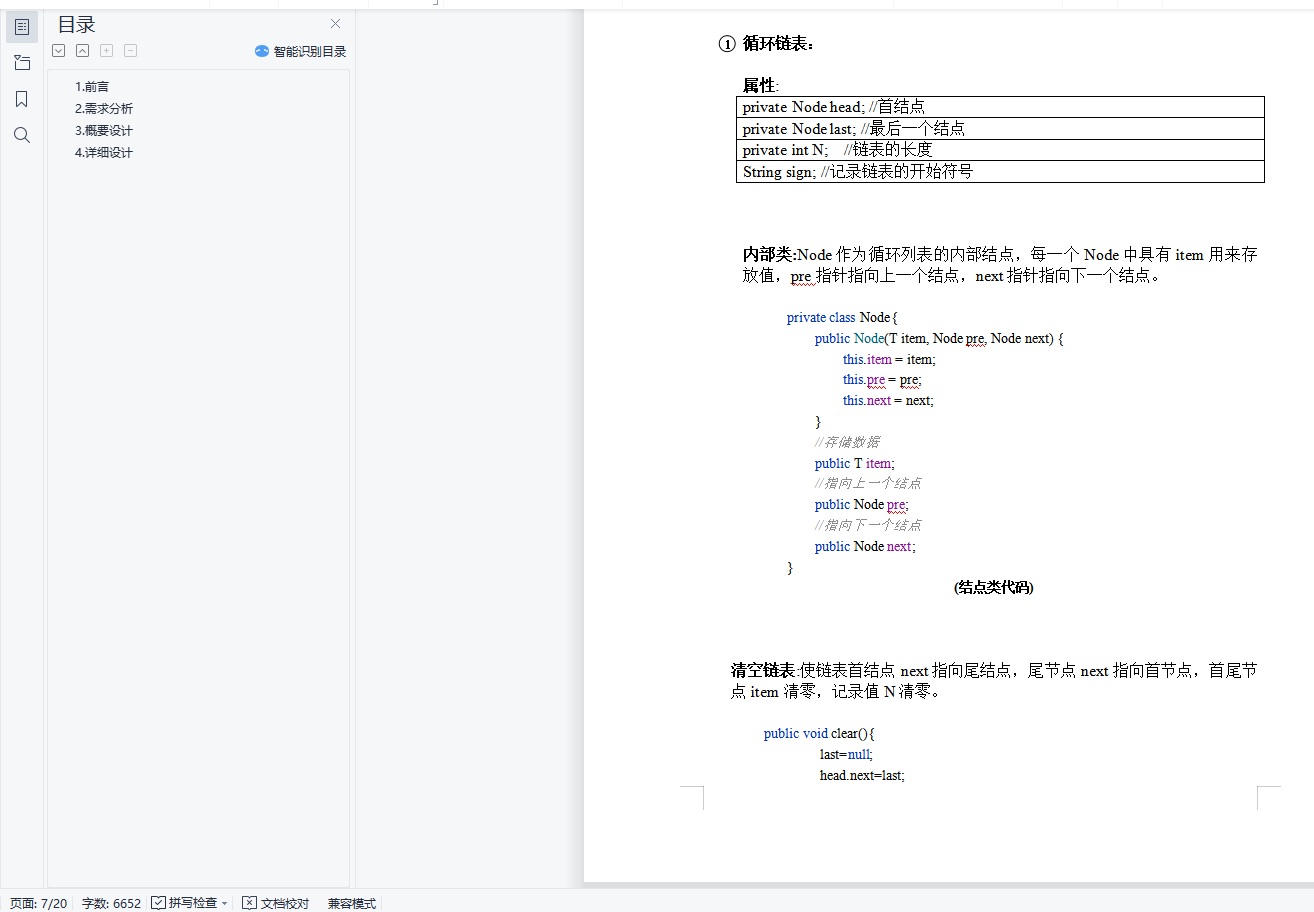This screenshot has height=912, width=1314.
Task: Click table cell 'private Node head; //首结点'
Action: (1000, 107)
